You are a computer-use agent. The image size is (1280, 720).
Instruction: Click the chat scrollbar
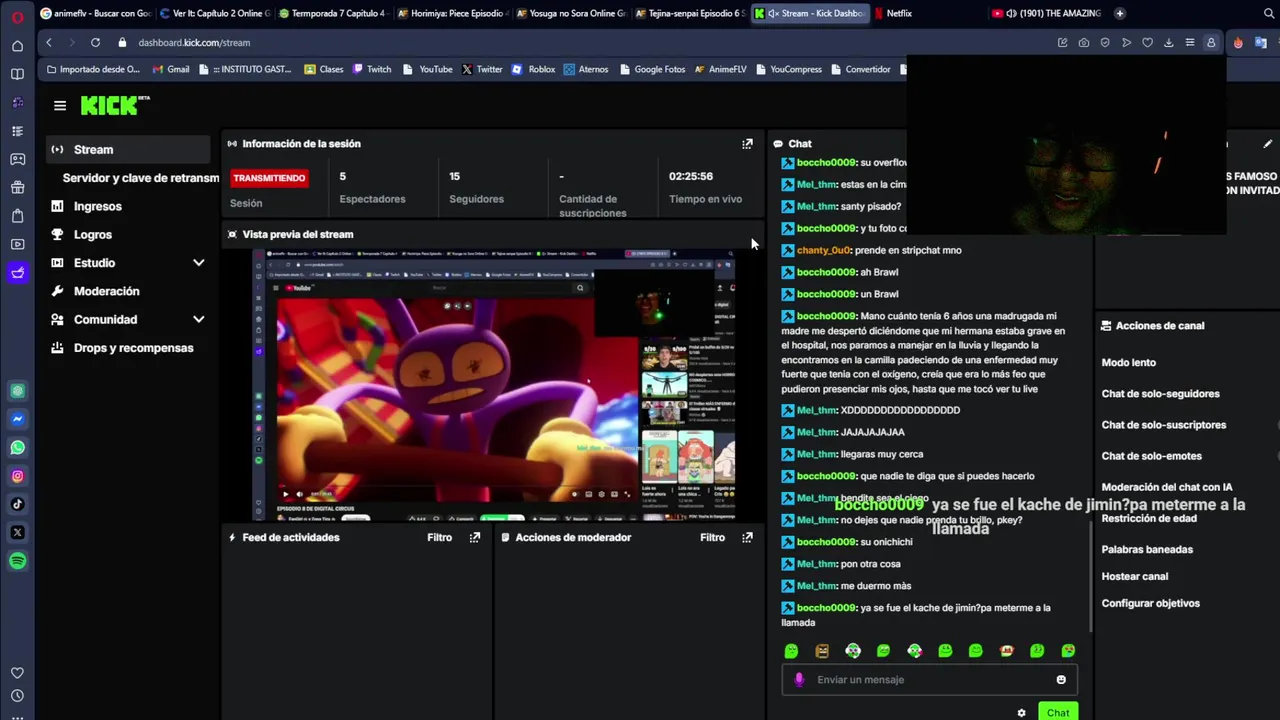click(1091, 577)
